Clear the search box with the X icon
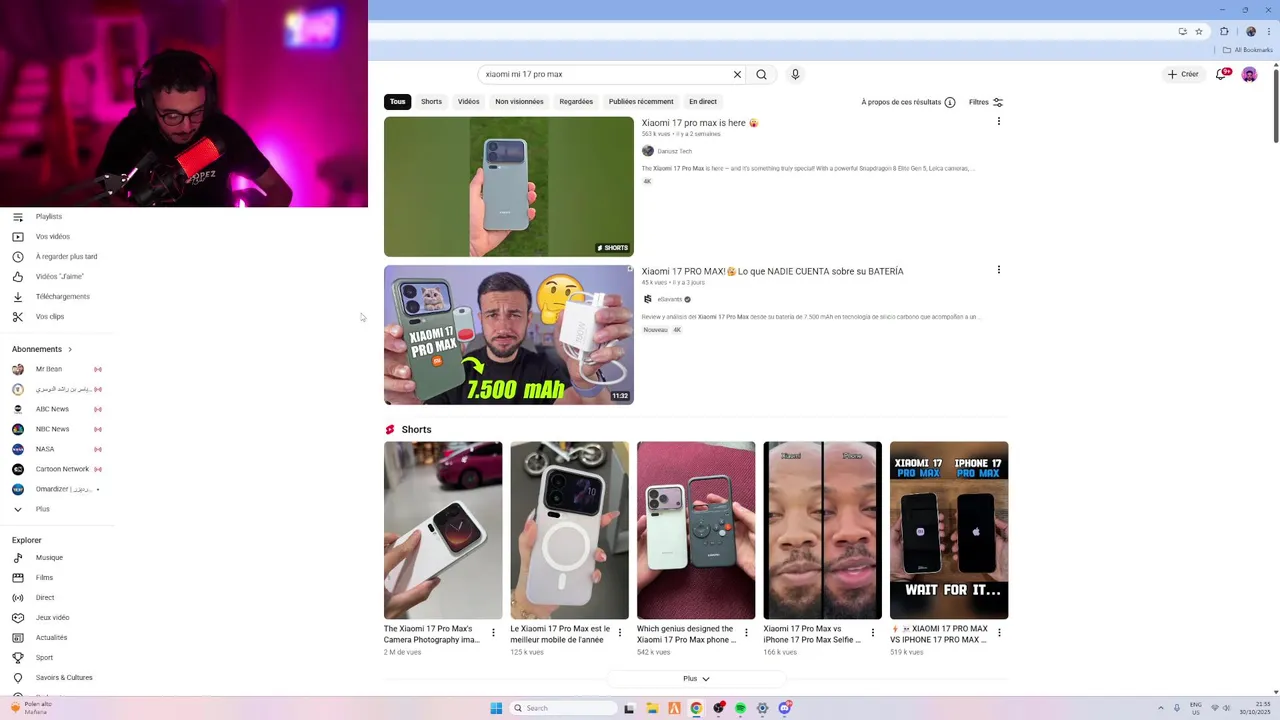1280x720 pixels. click(x=737, y=74)
